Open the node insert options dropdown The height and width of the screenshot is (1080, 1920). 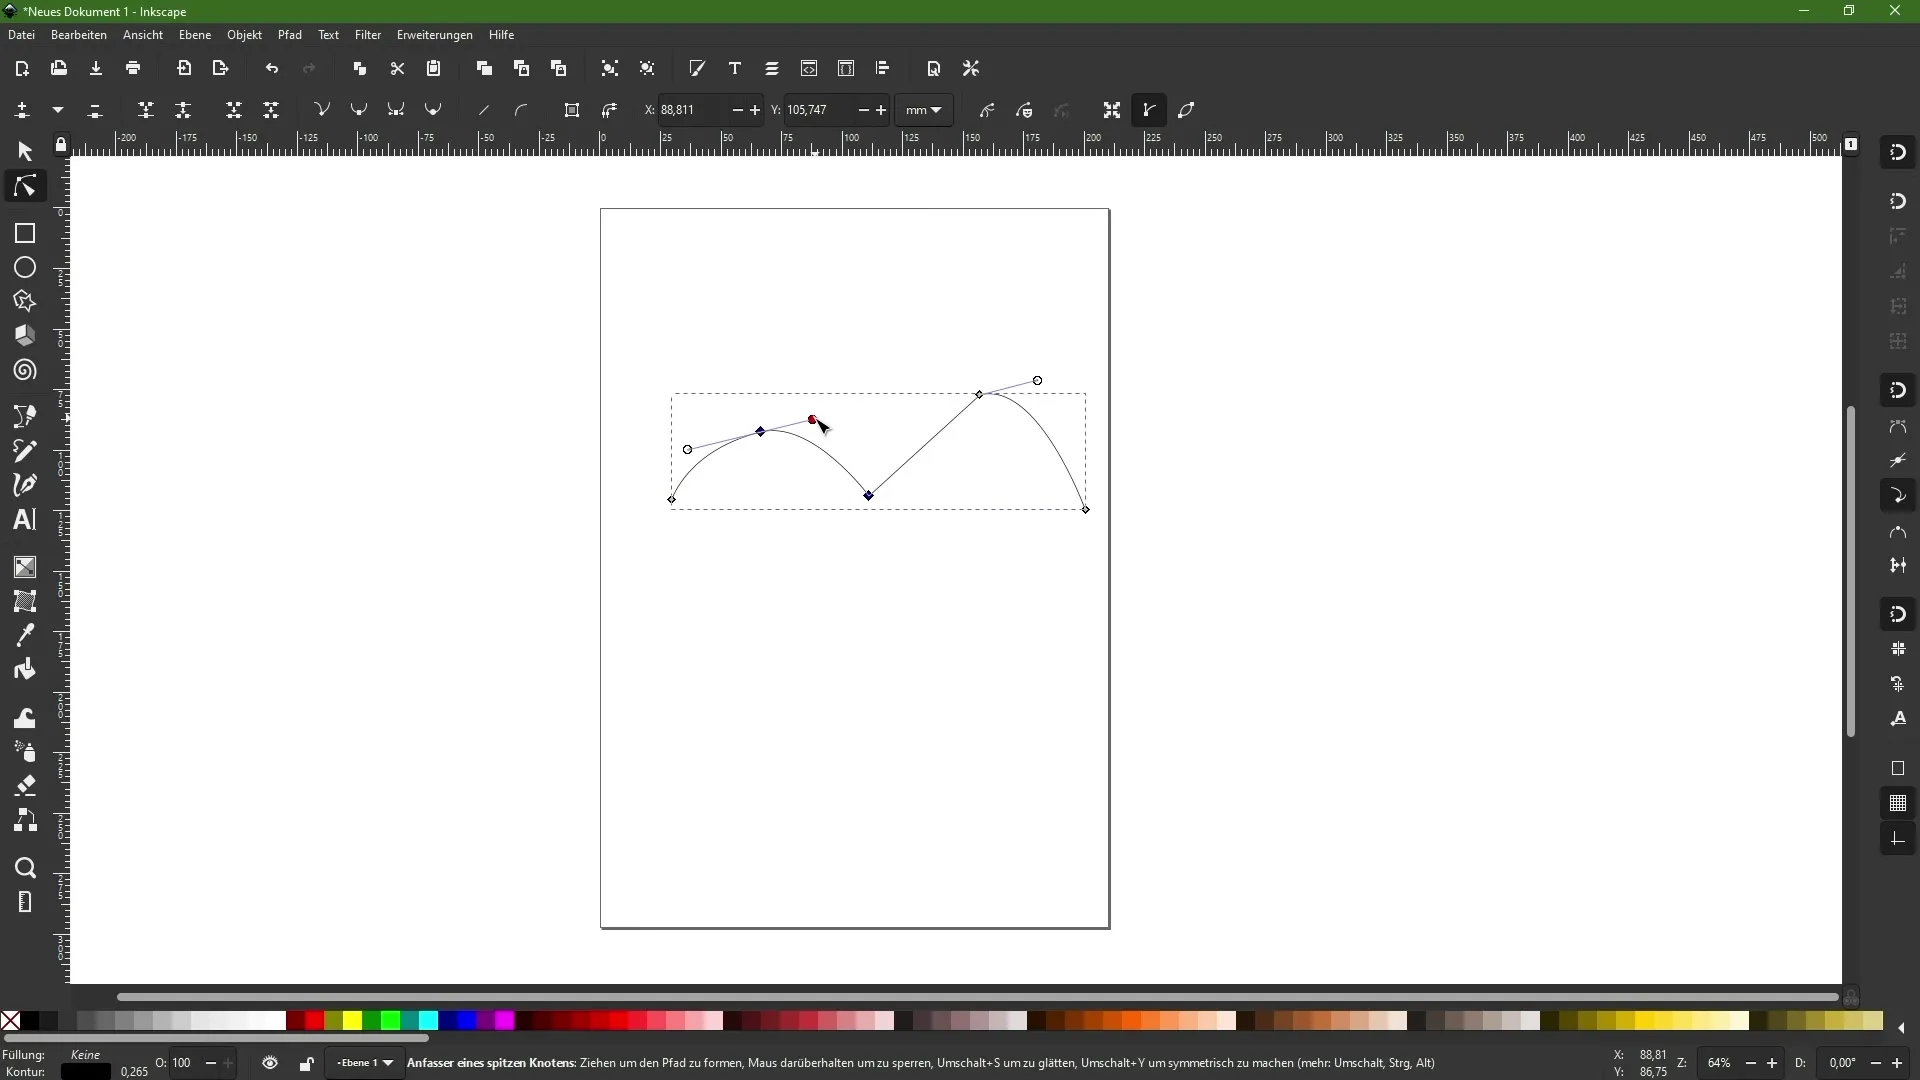coord(57,110)
